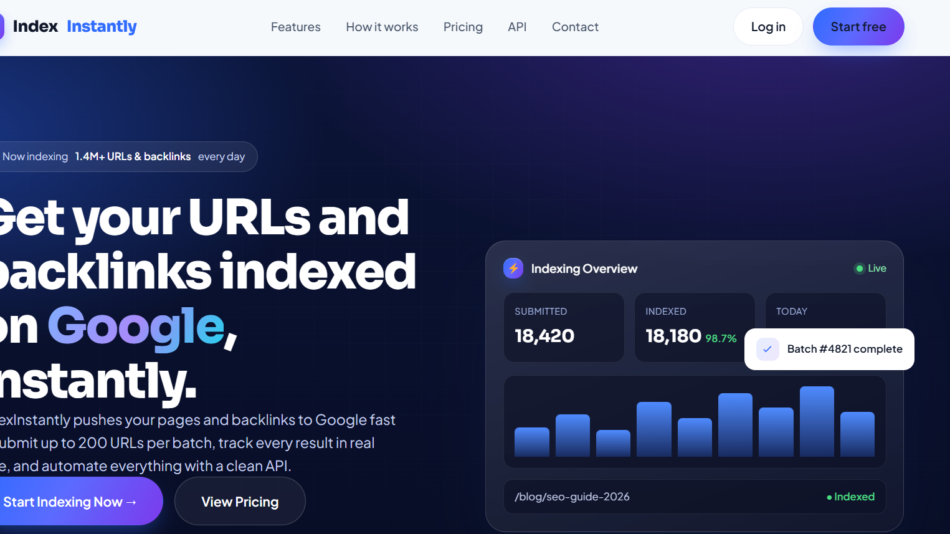Click the '1.4M+ URLs & backlinks' badge
950x534 pixels.
click(133, 156)
